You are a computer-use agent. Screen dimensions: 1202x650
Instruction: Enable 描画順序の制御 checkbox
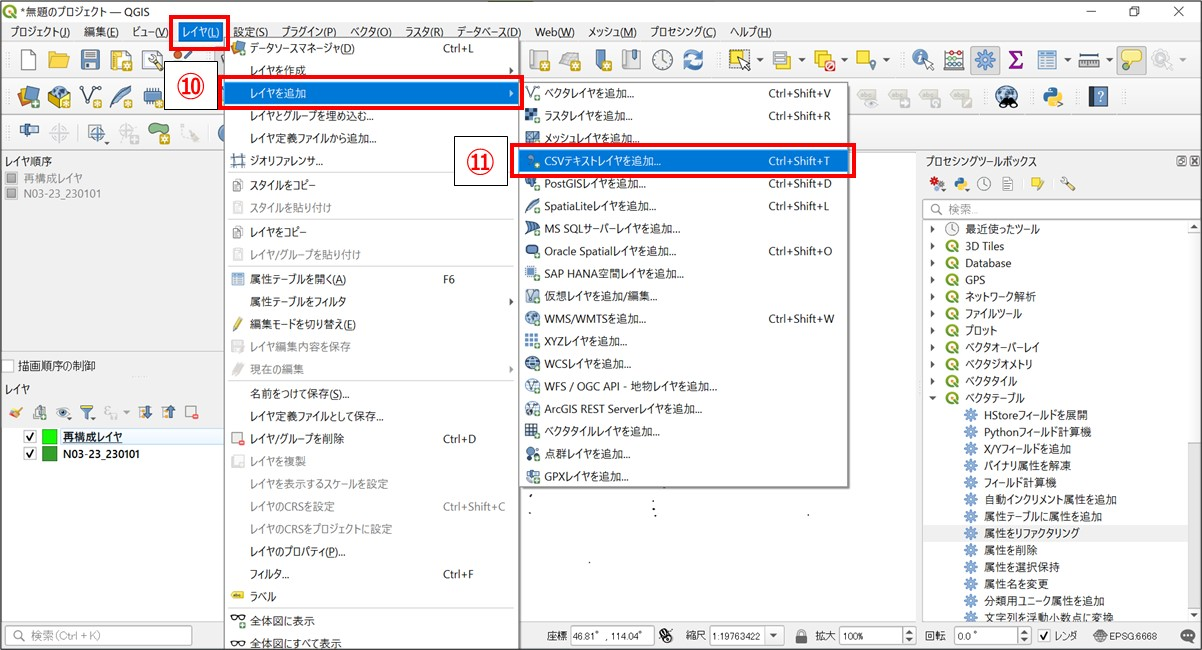coord(8,366)
